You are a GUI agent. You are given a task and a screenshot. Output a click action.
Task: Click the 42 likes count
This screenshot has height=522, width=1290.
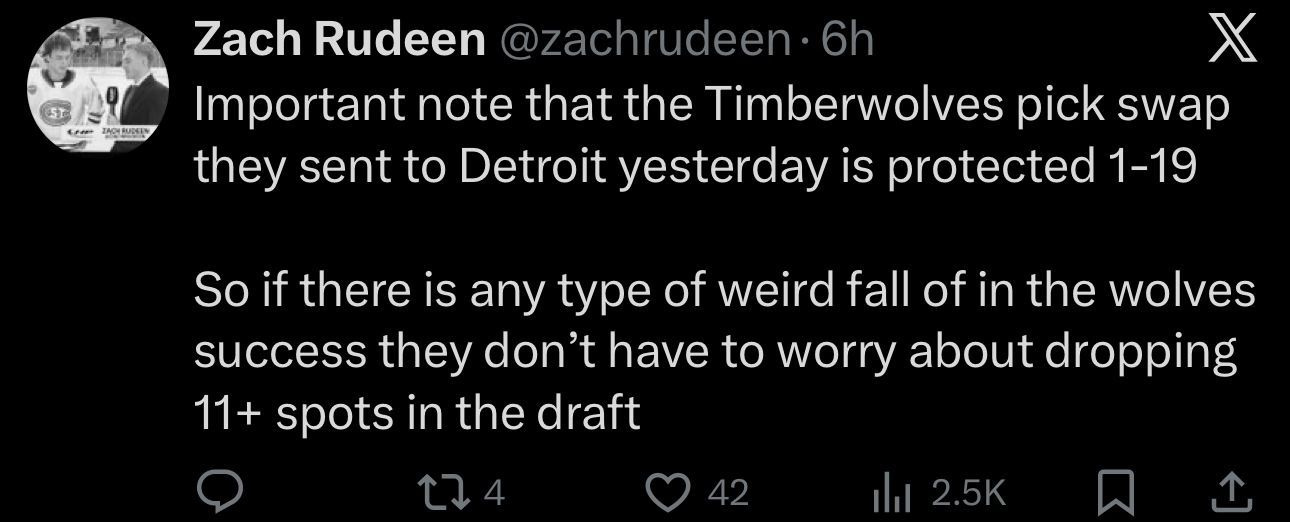728,491
